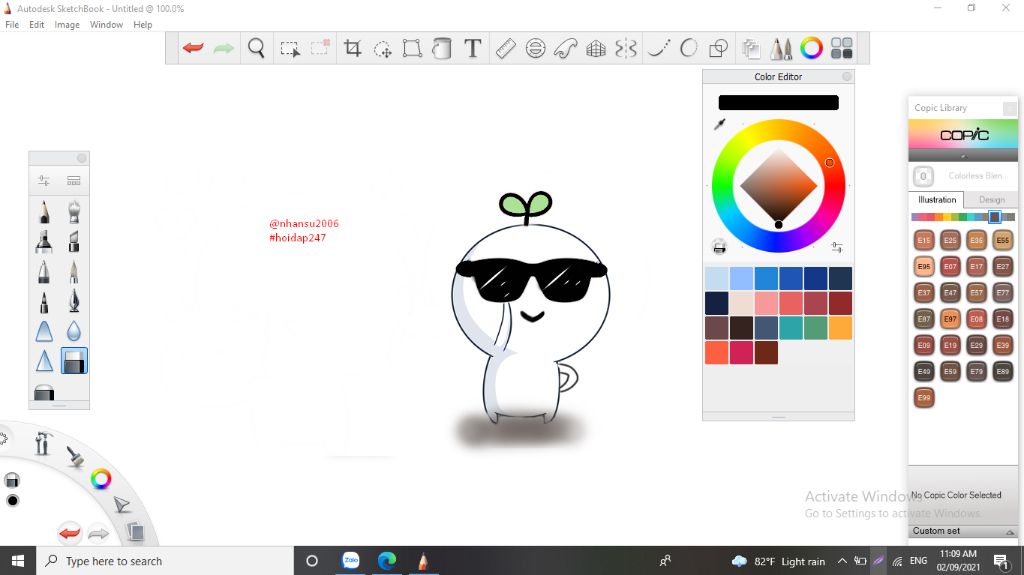Select Copic marker E15
The width and height of the screenshot is (1024, 575).
[x=923, y=240]
